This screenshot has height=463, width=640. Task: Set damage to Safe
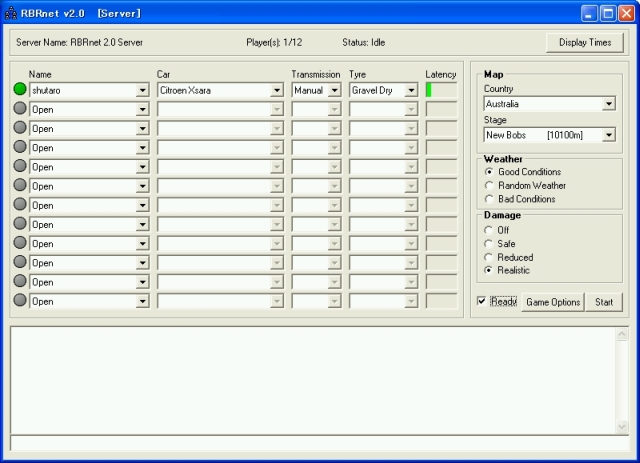click(489, 243)
